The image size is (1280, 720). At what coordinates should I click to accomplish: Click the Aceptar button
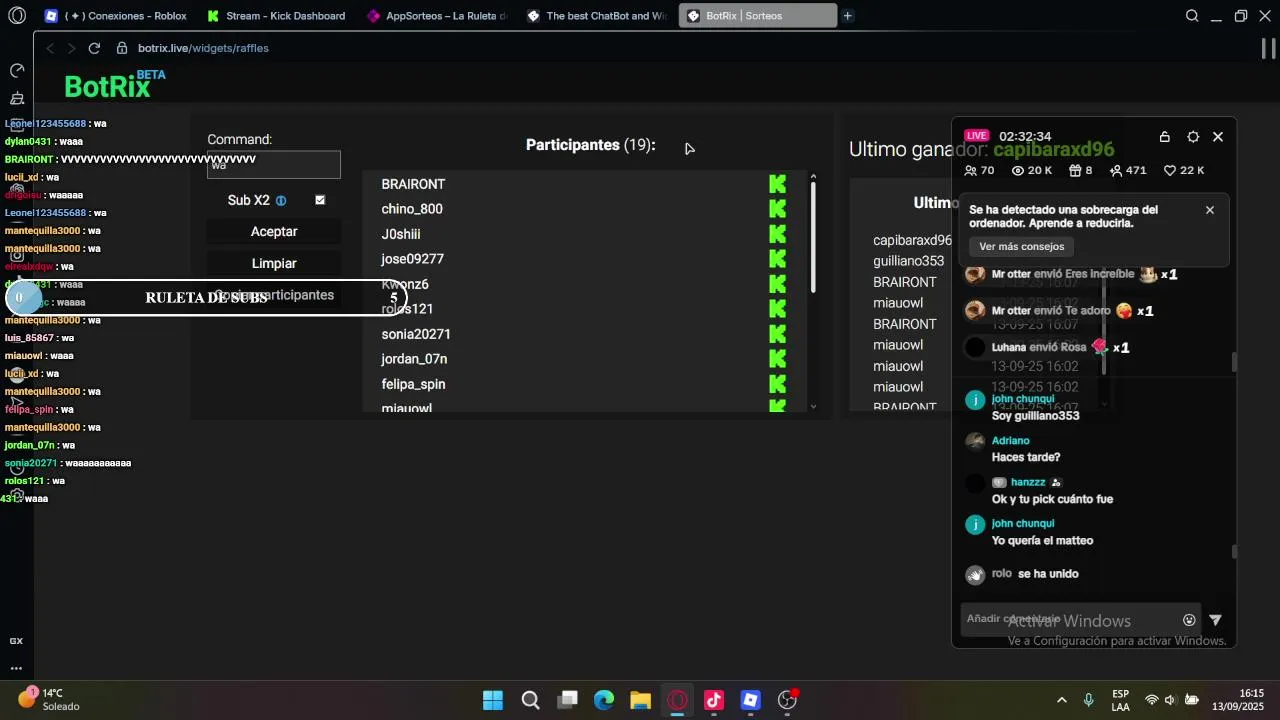(274, 232)
